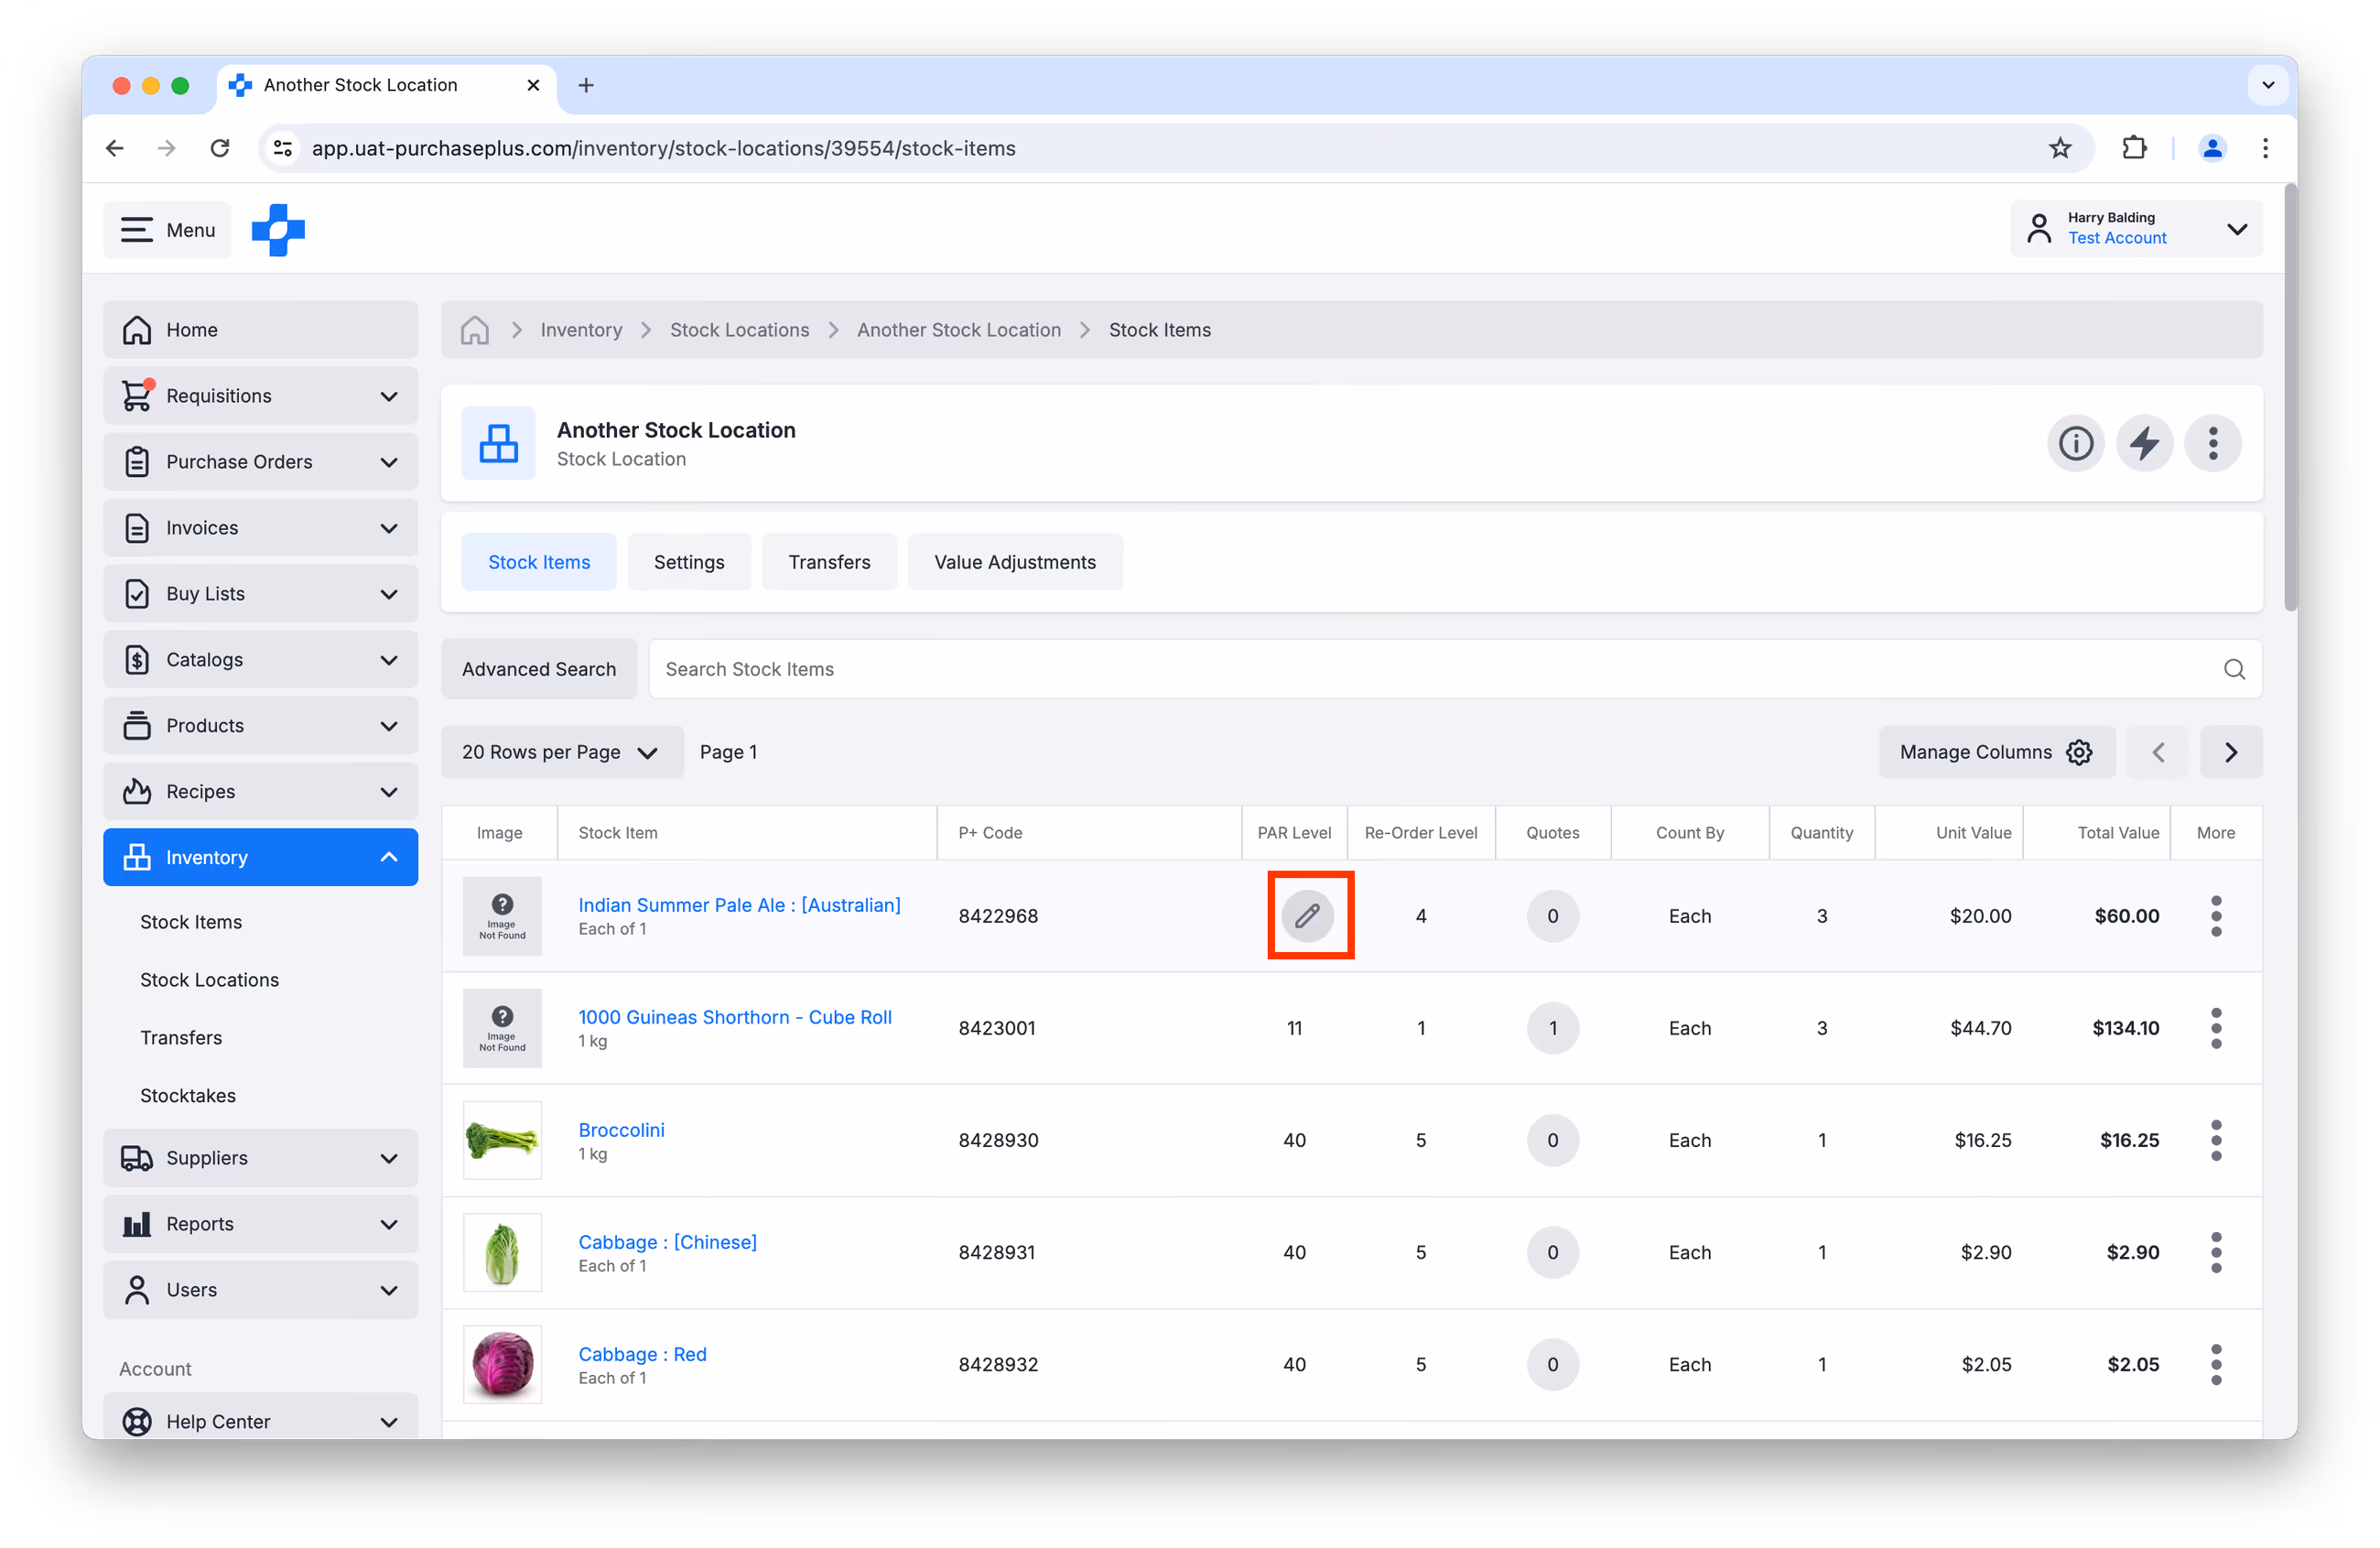Go to Home in the sidebar

(x=260, y=330)
